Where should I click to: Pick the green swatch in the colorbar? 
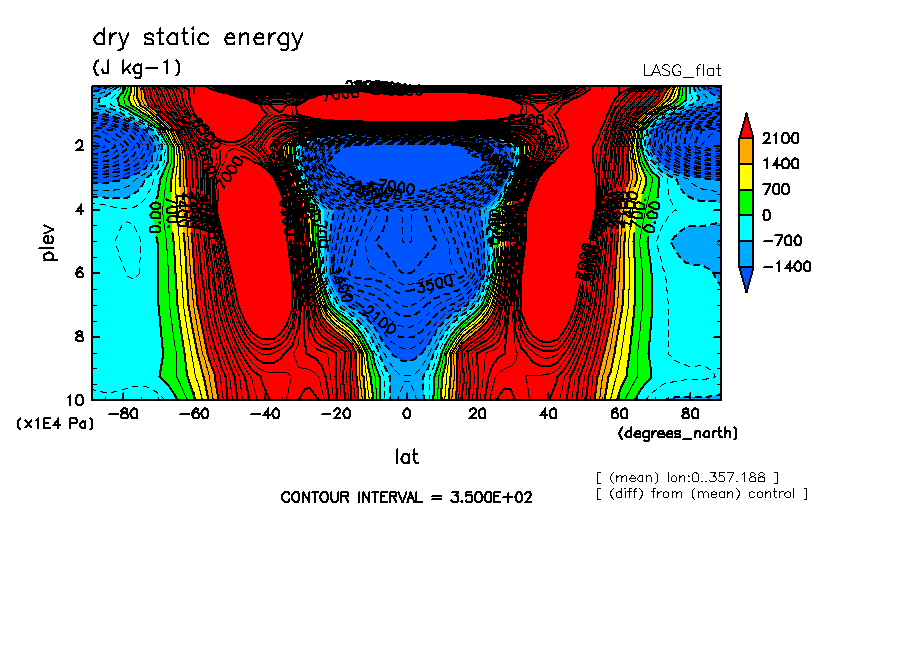click(x=746, y=202)
